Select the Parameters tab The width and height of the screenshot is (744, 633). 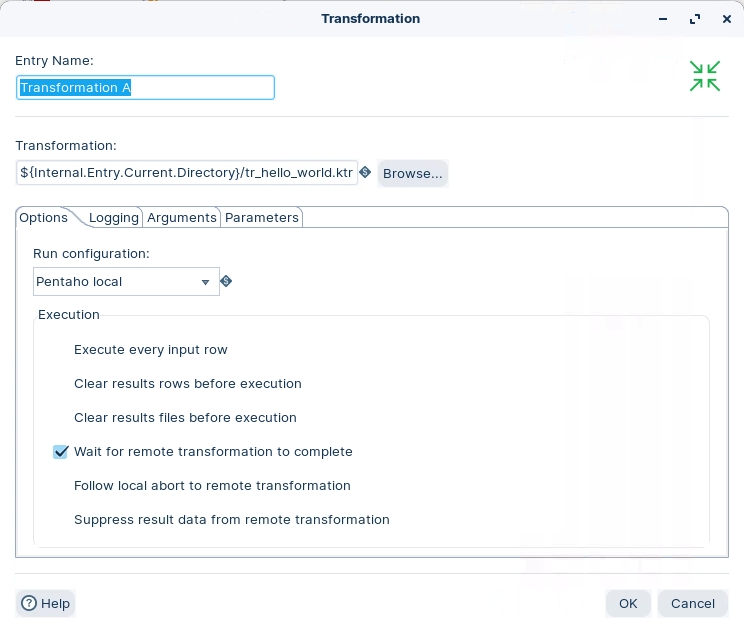(262, 218)
